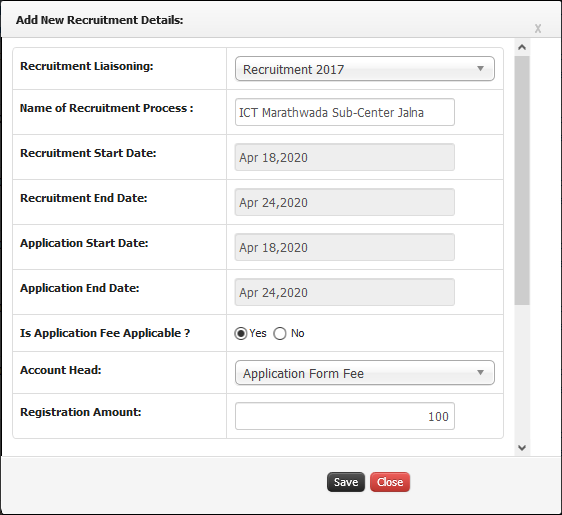The width and height of the screenshot is (562, 515).
Task: Click the Registration Amount field
Action: [x=345, y=416]
